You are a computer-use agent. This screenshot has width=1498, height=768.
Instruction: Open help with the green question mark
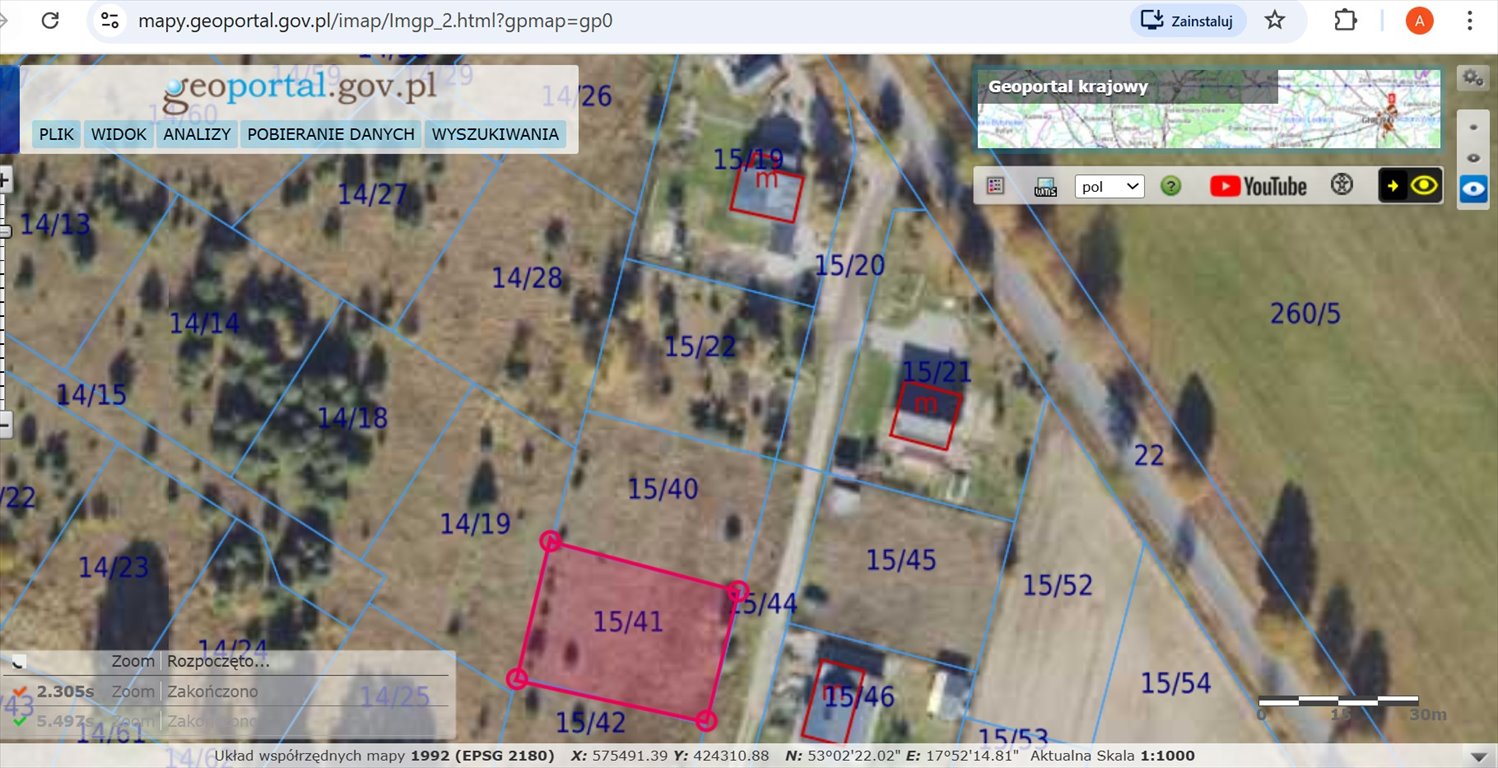point(1170,186)
